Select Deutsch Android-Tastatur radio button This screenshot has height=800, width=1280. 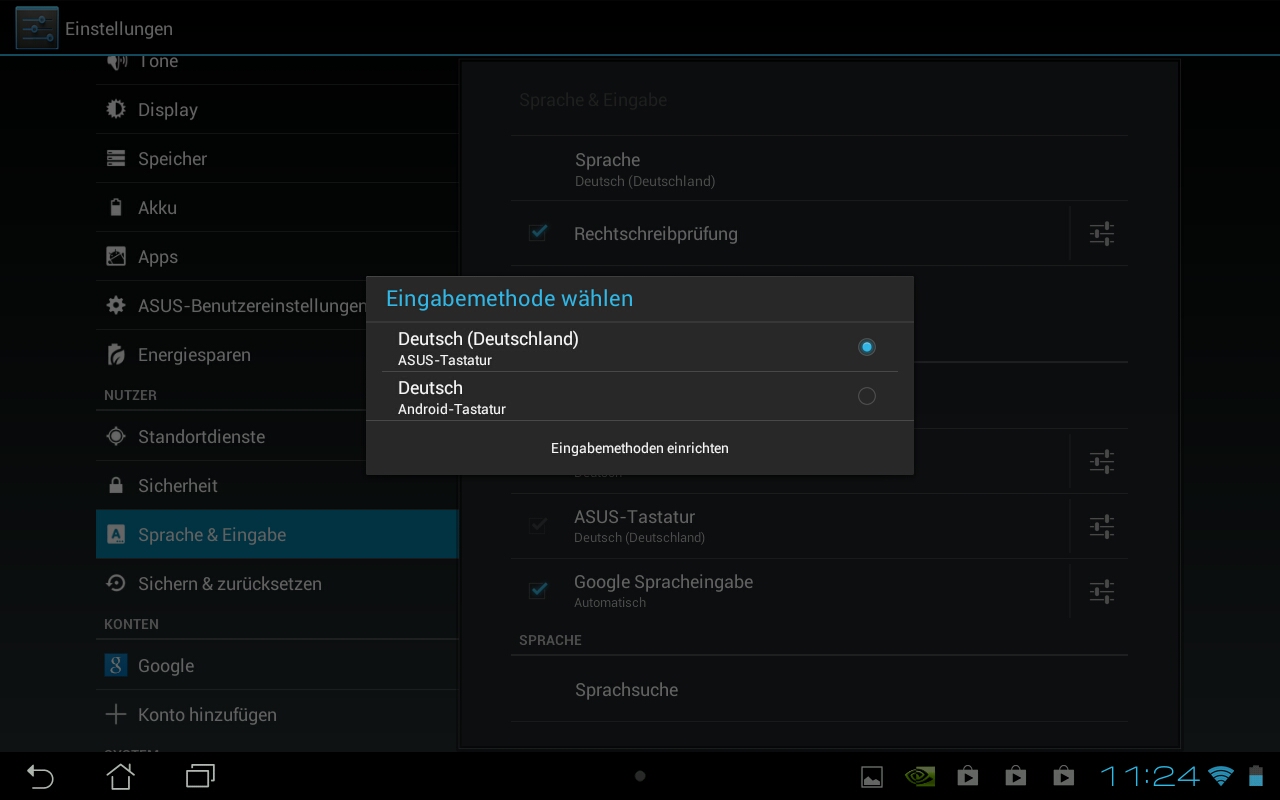point(866,396)
